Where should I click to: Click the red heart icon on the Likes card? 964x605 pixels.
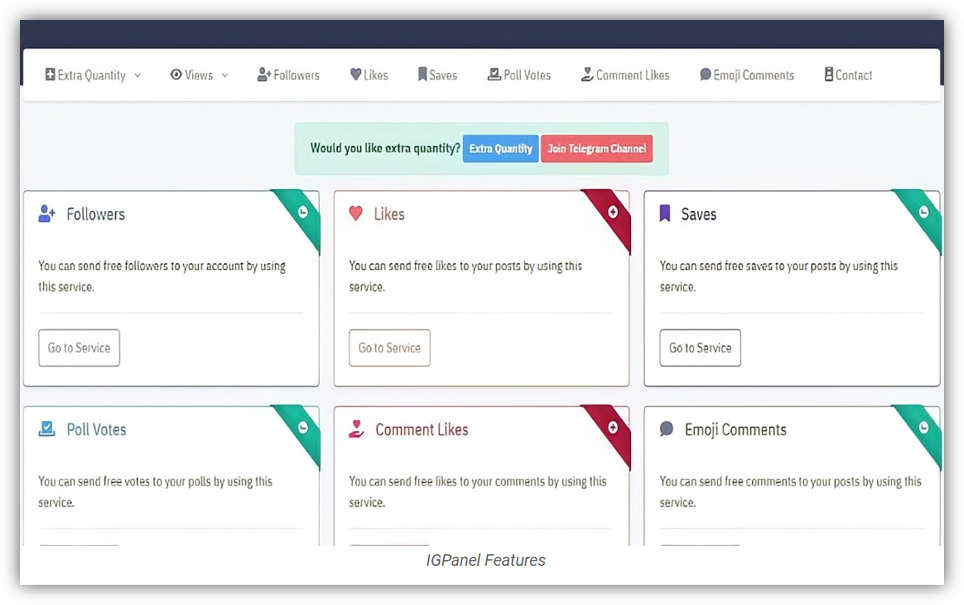pyautogui.click(x=356, y=213)
